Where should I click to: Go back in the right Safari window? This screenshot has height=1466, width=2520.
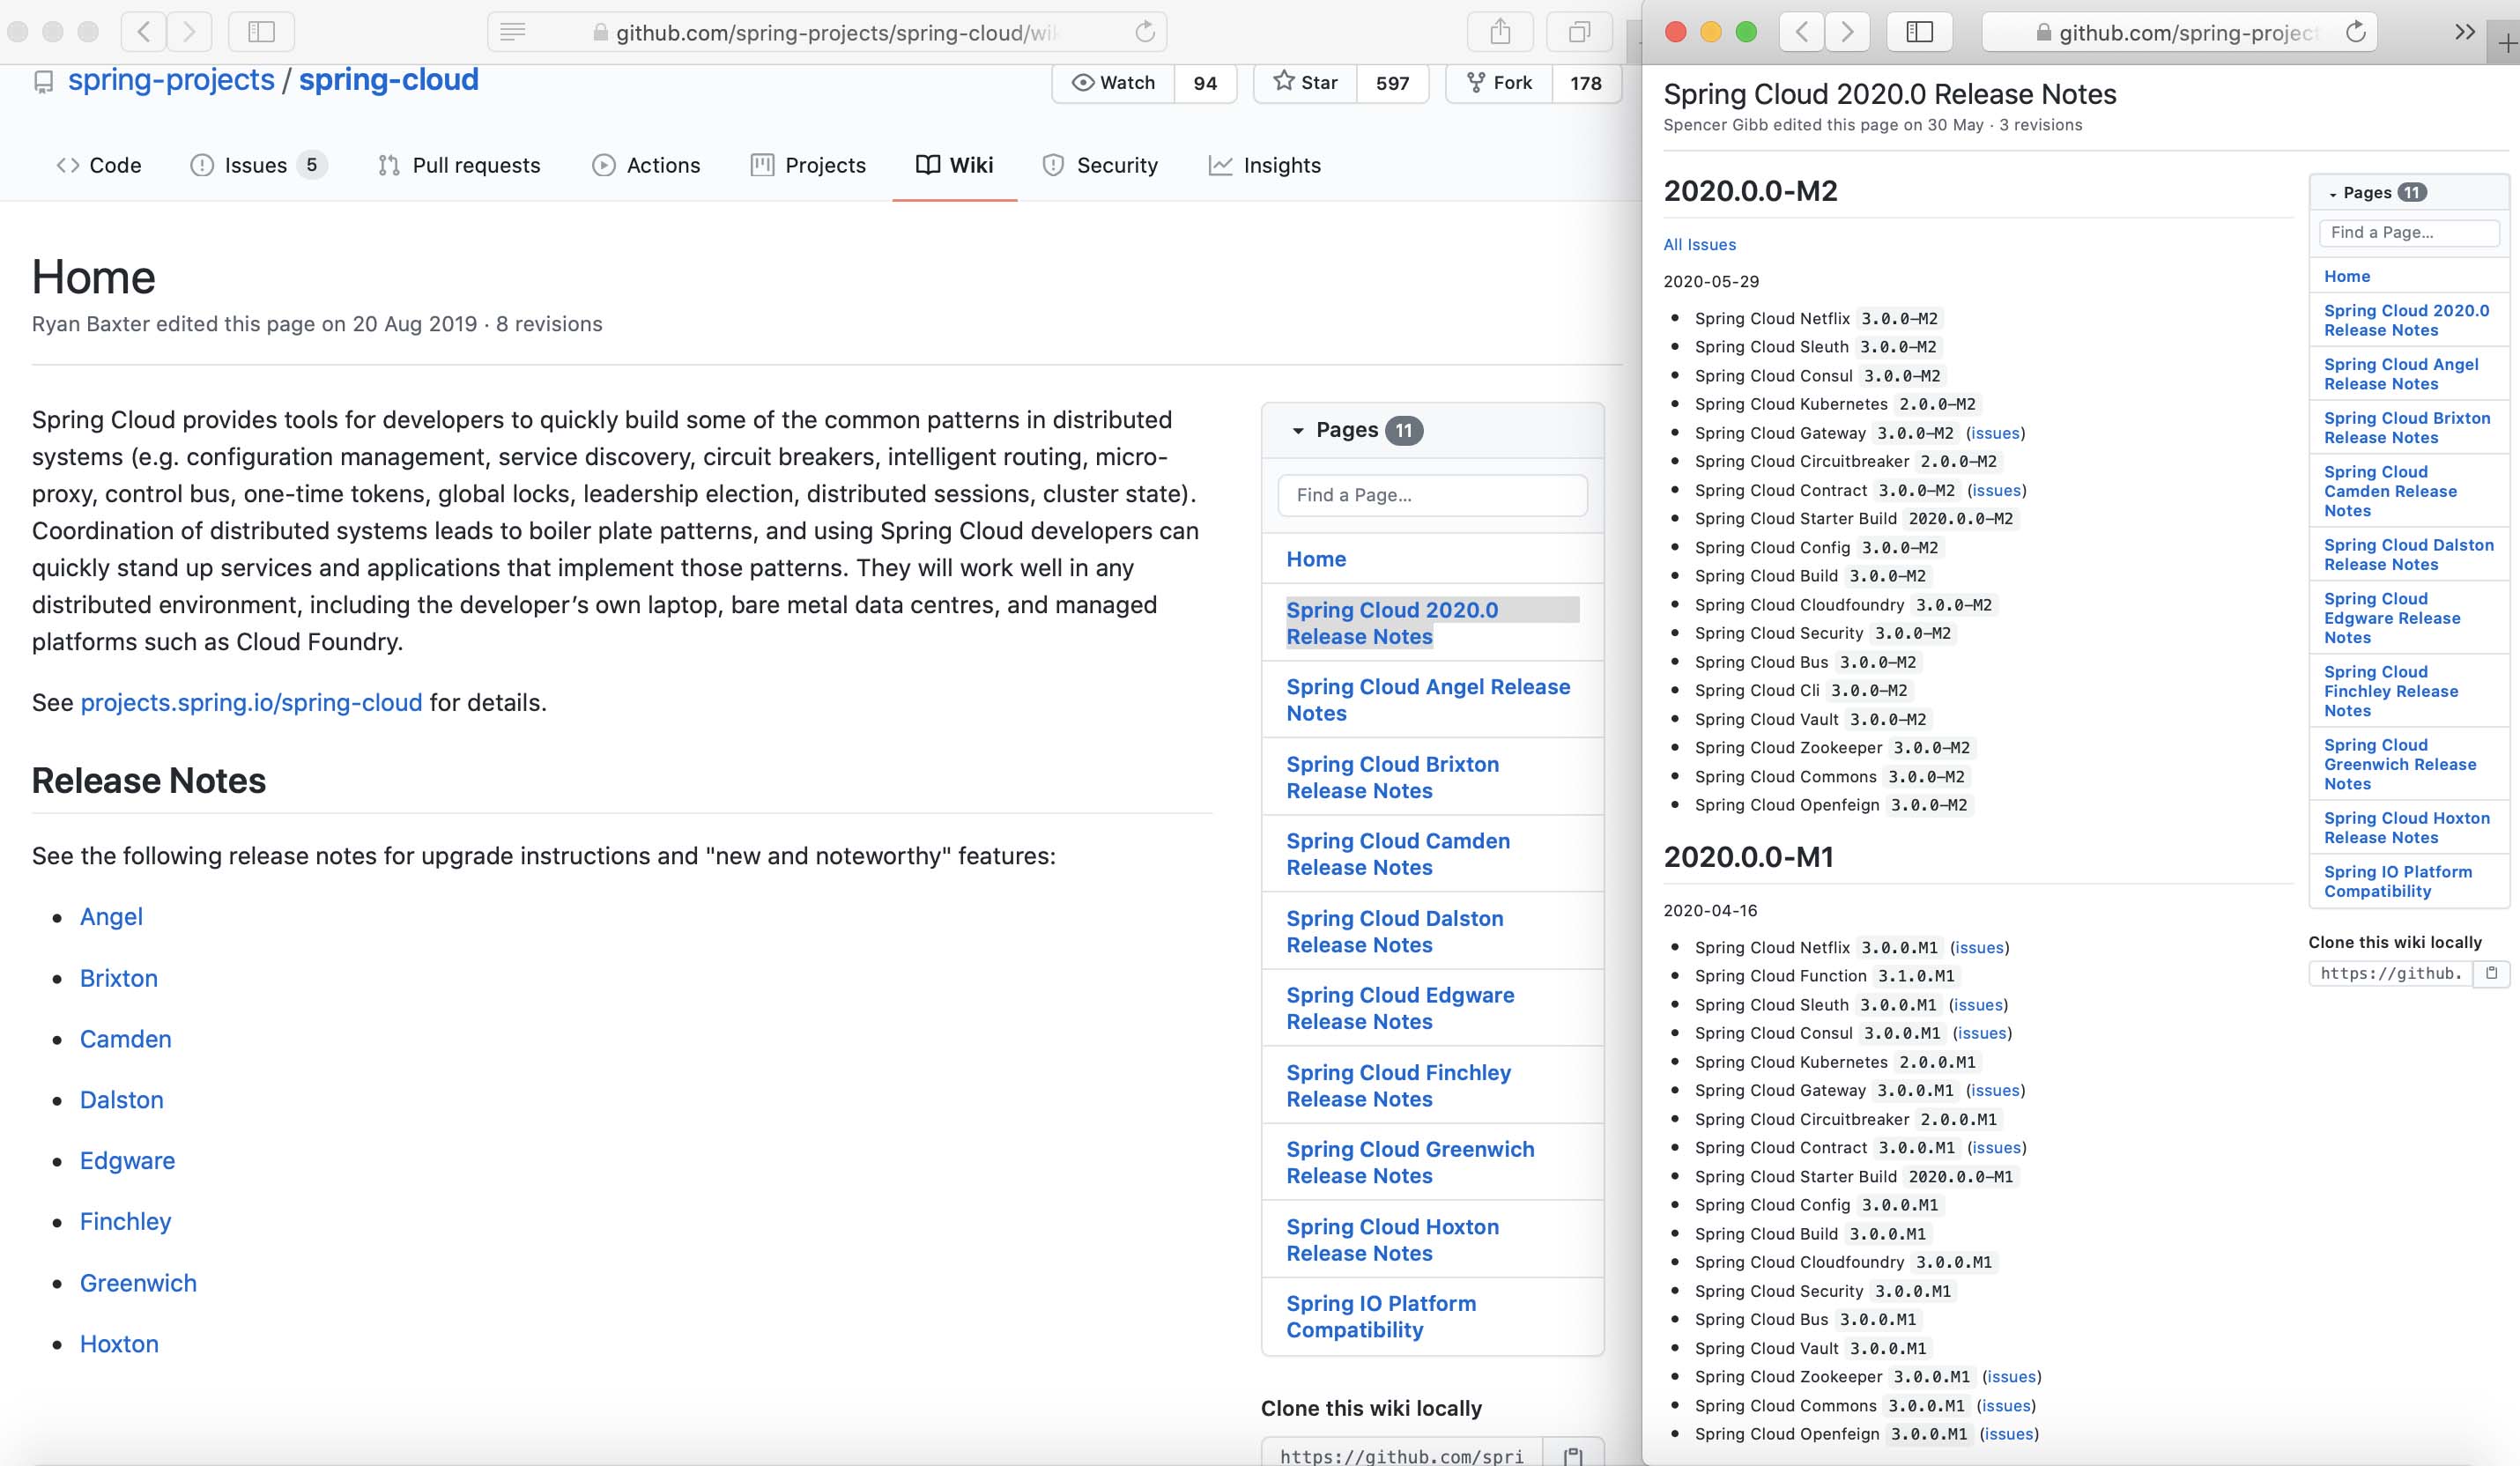tap(1802, 32)
